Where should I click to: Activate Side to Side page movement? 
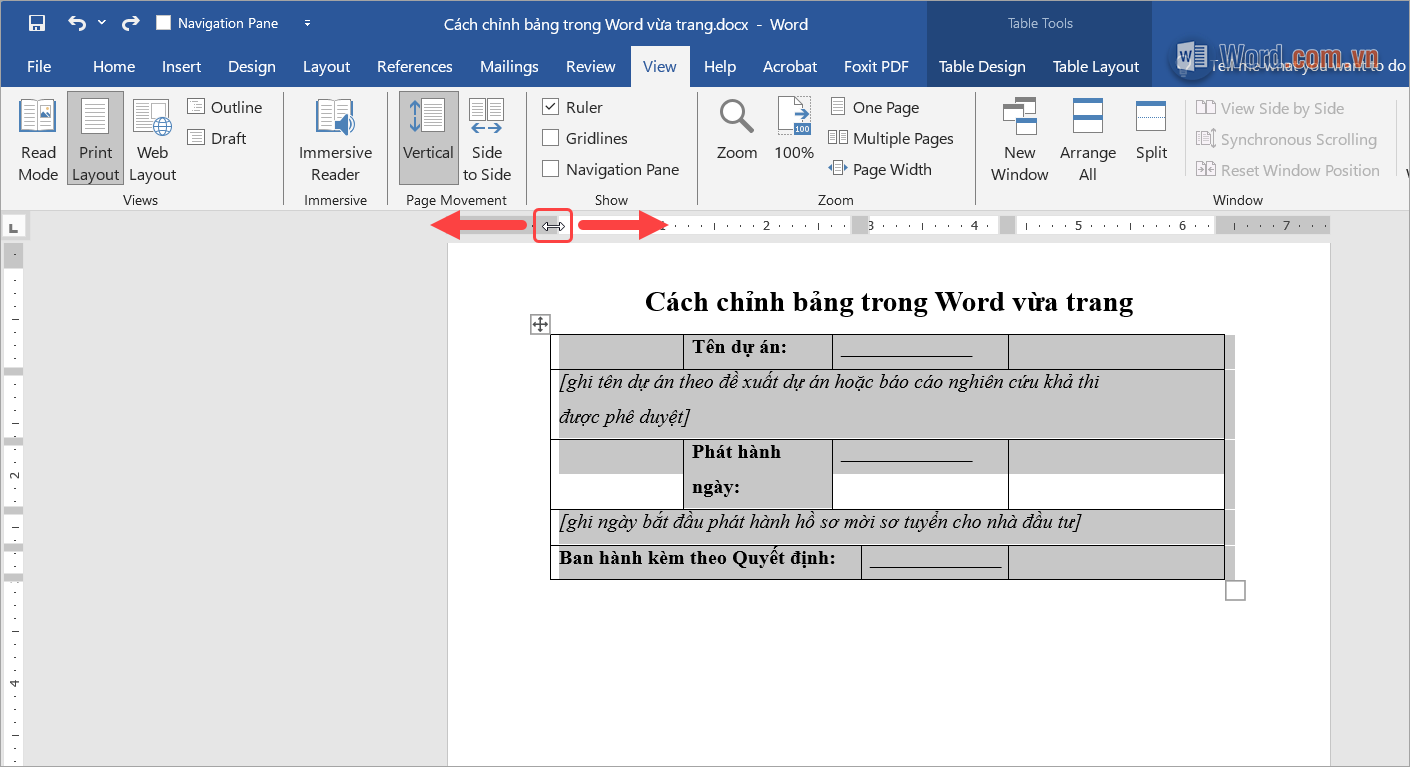tap(486, 139)
